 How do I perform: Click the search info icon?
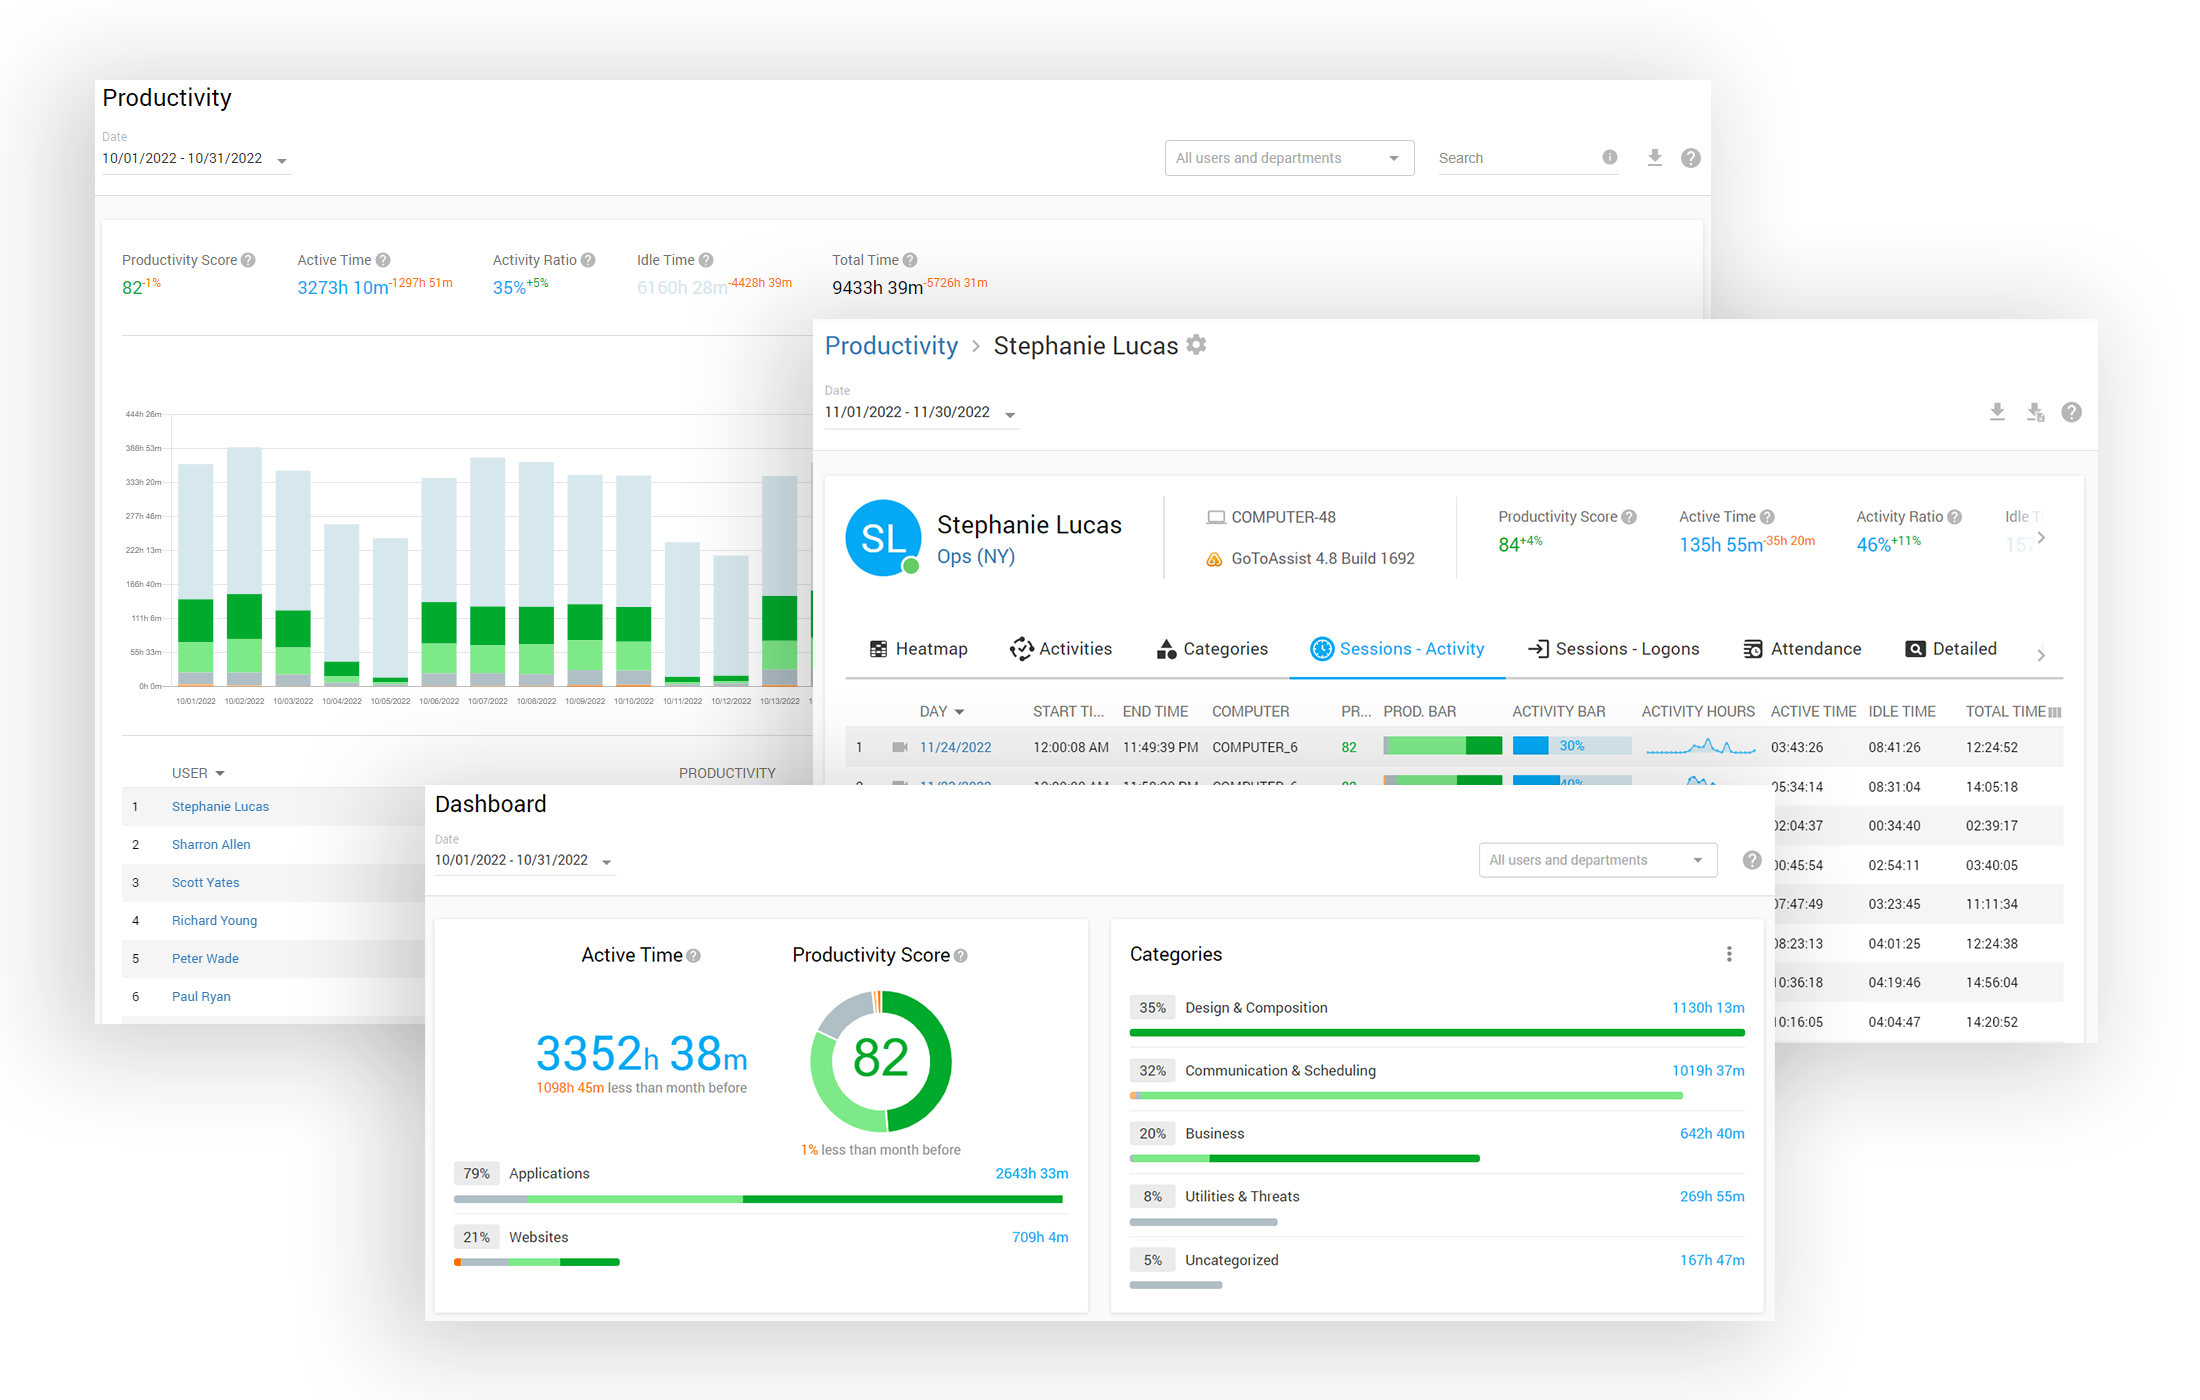click(1609, 157)
